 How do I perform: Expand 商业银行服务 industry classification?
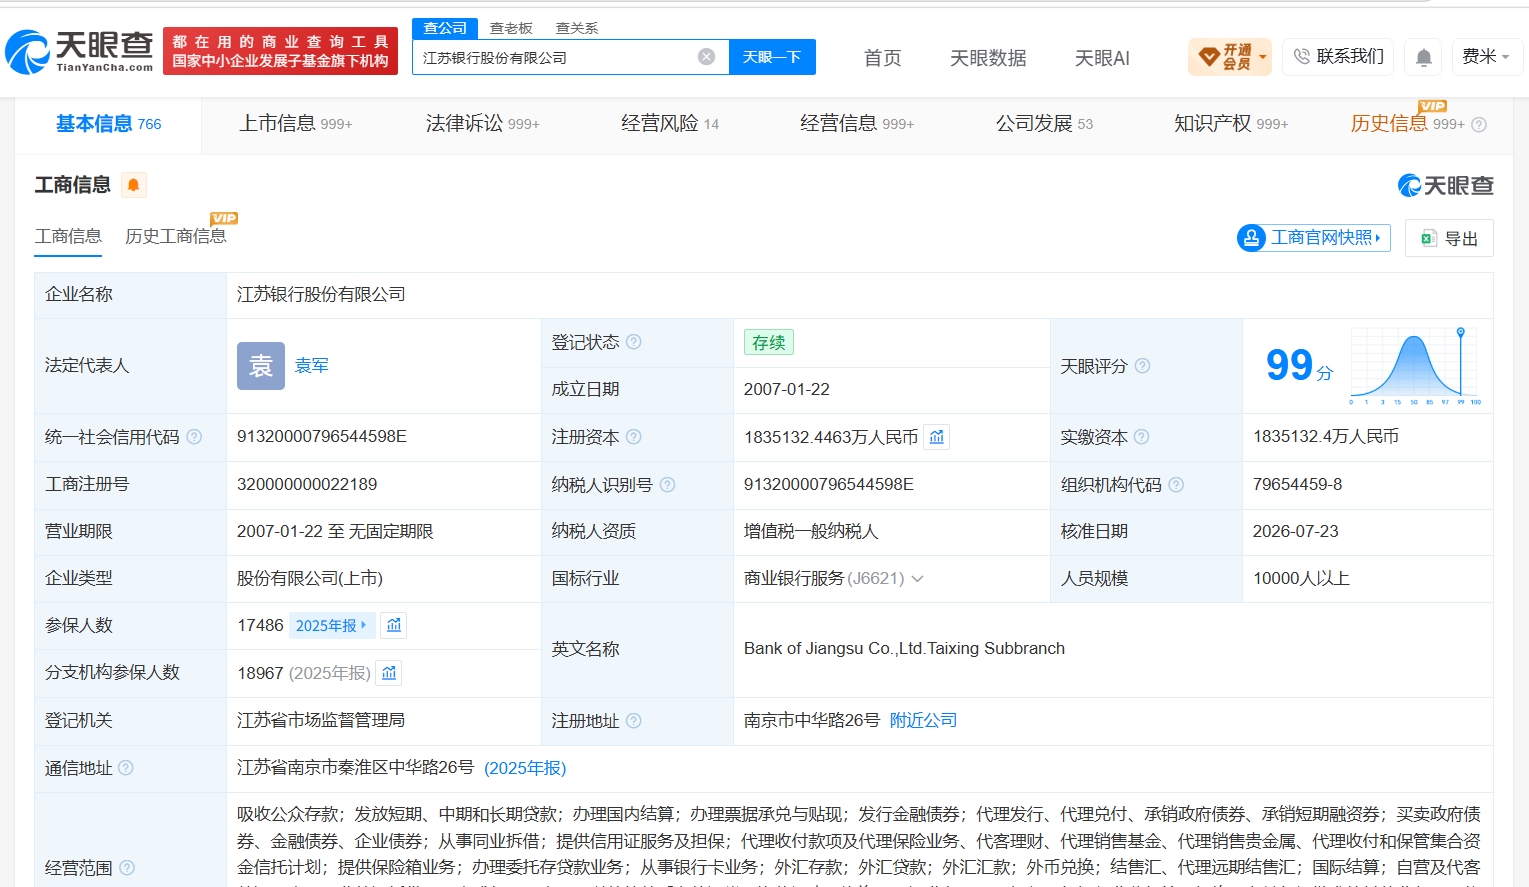tap(918, 579)
